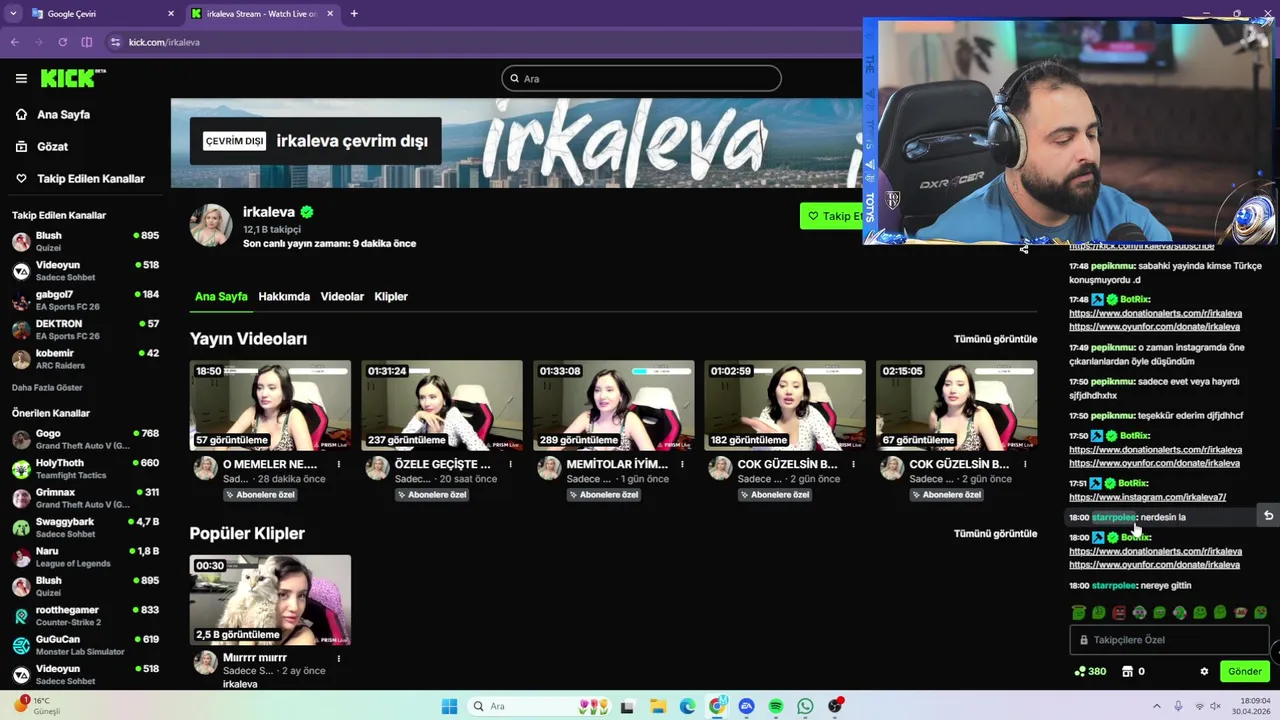1280x720 pixels.
Task: Expand the system tray hidden icons
Action: pos(1157,706)
